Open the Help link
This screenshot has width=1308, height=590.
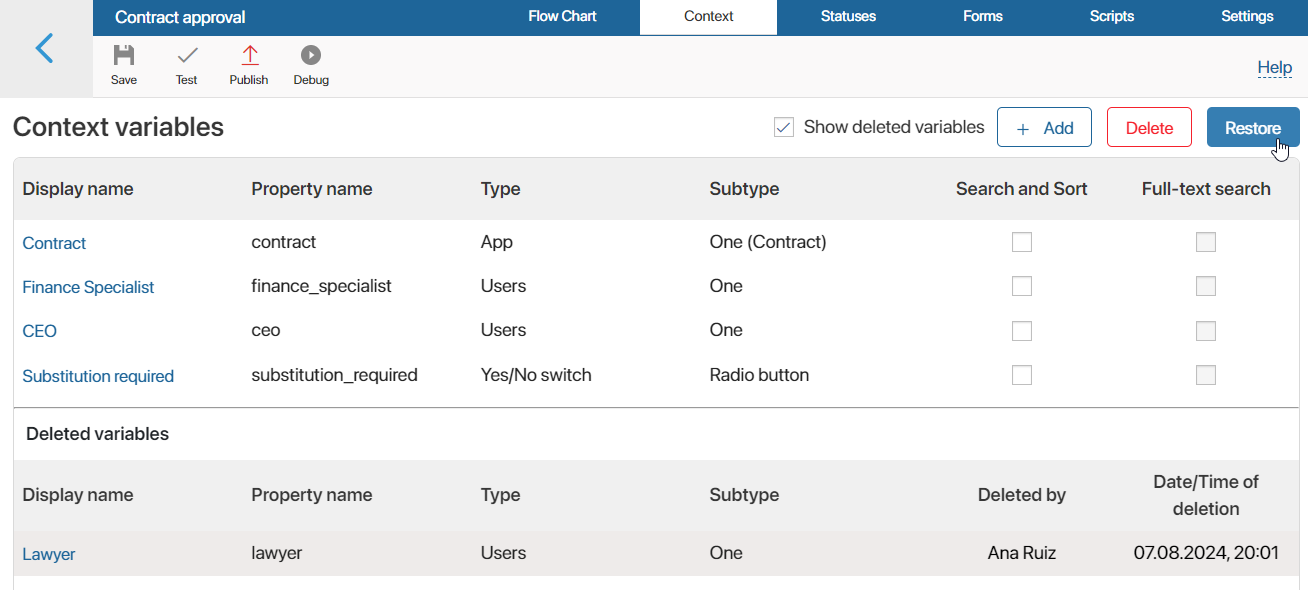(x=1274, y=68)
